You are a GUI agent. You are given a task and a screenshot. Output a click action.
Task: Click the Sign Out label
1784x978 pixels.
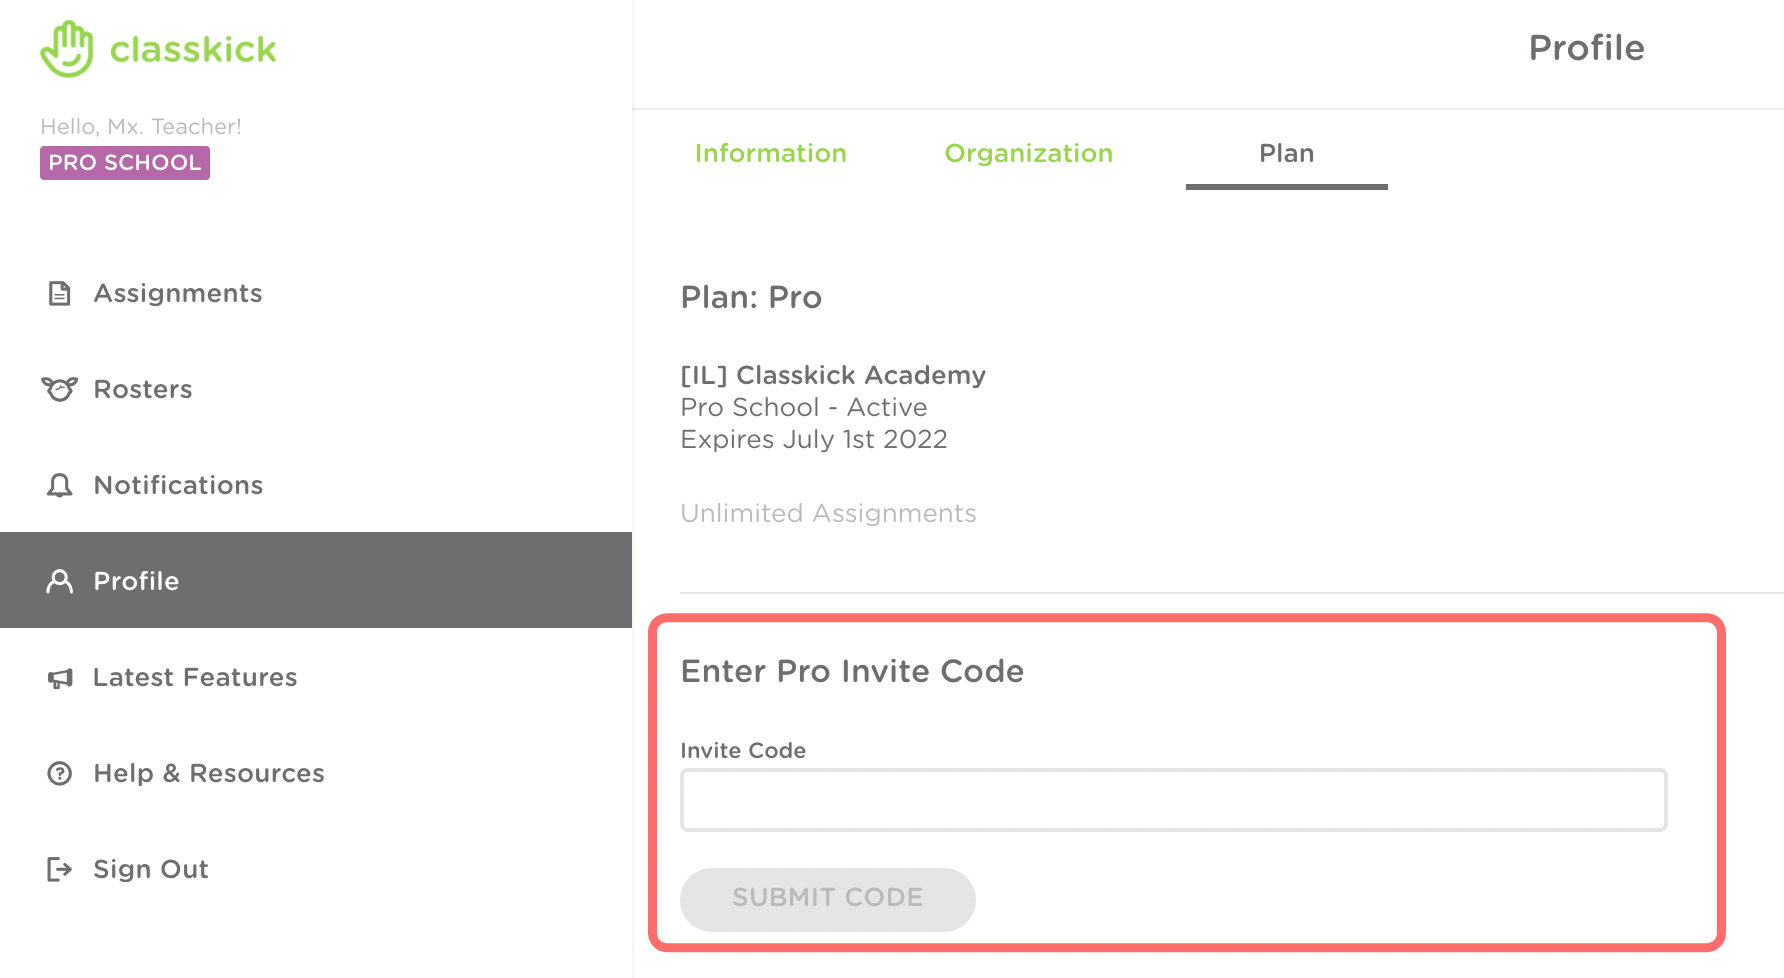[151, 869]
